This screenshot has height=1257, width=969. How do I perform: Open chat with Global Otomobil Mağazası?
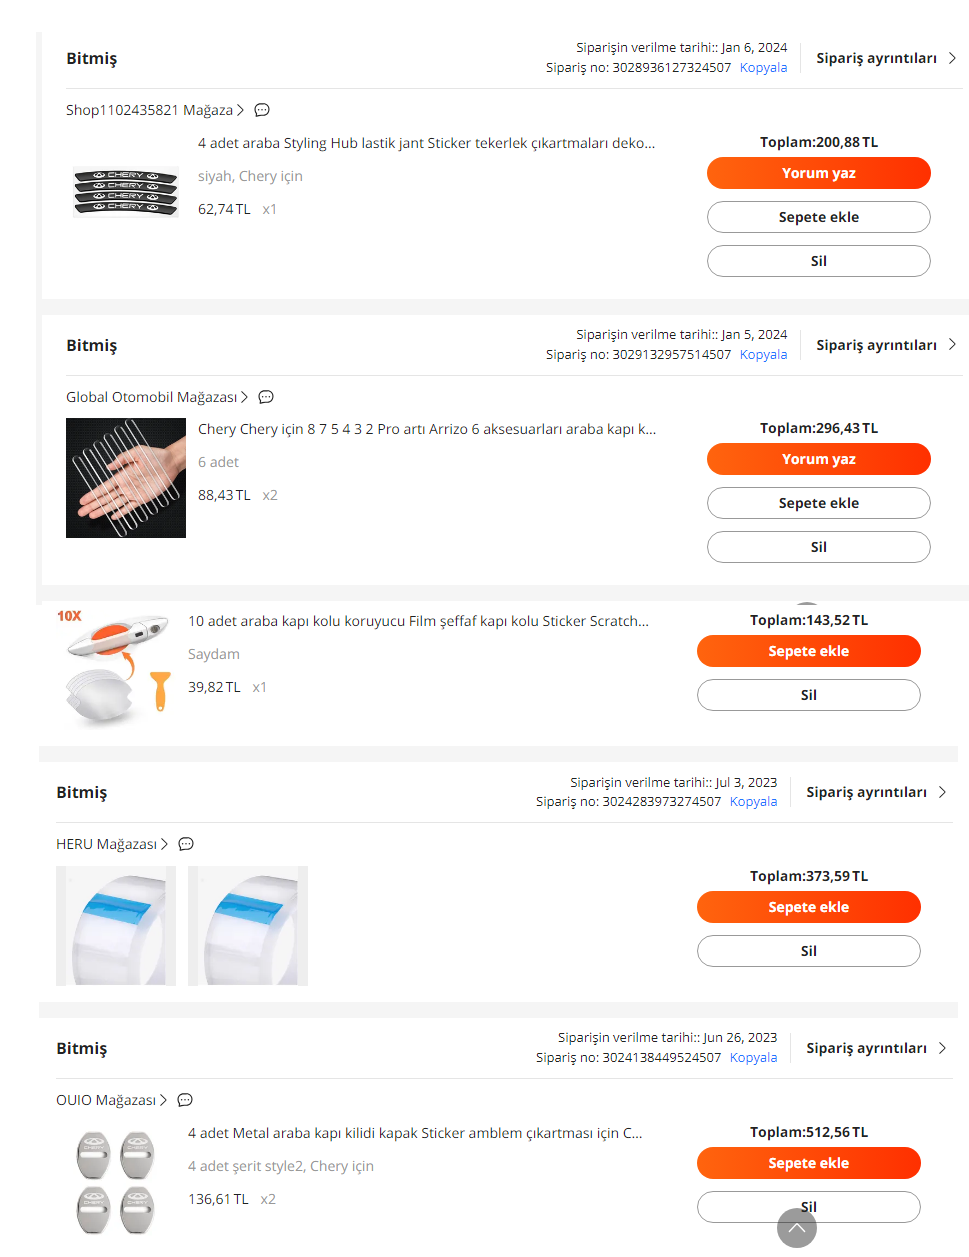[266, 397]
